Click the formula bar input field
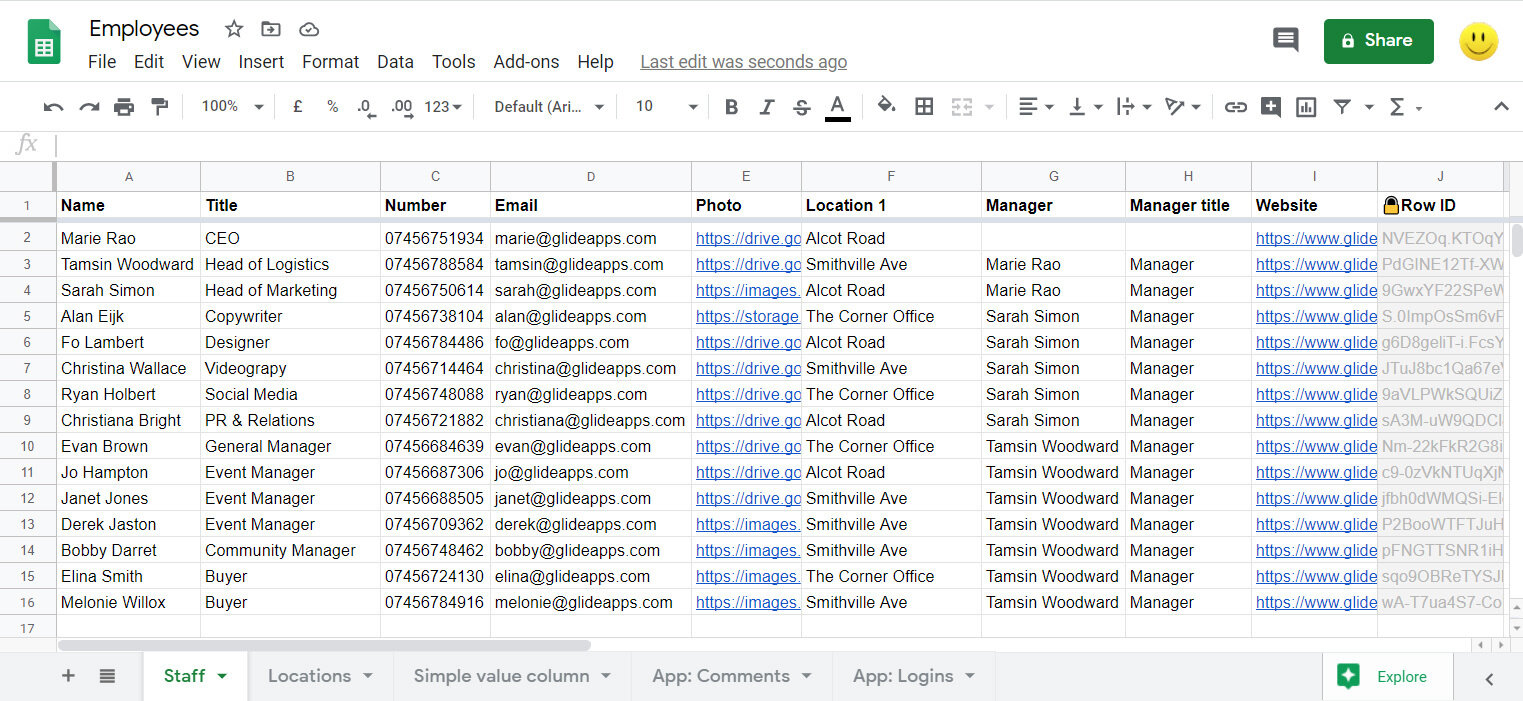The image size is (1523, 701). tap(780, 145)
